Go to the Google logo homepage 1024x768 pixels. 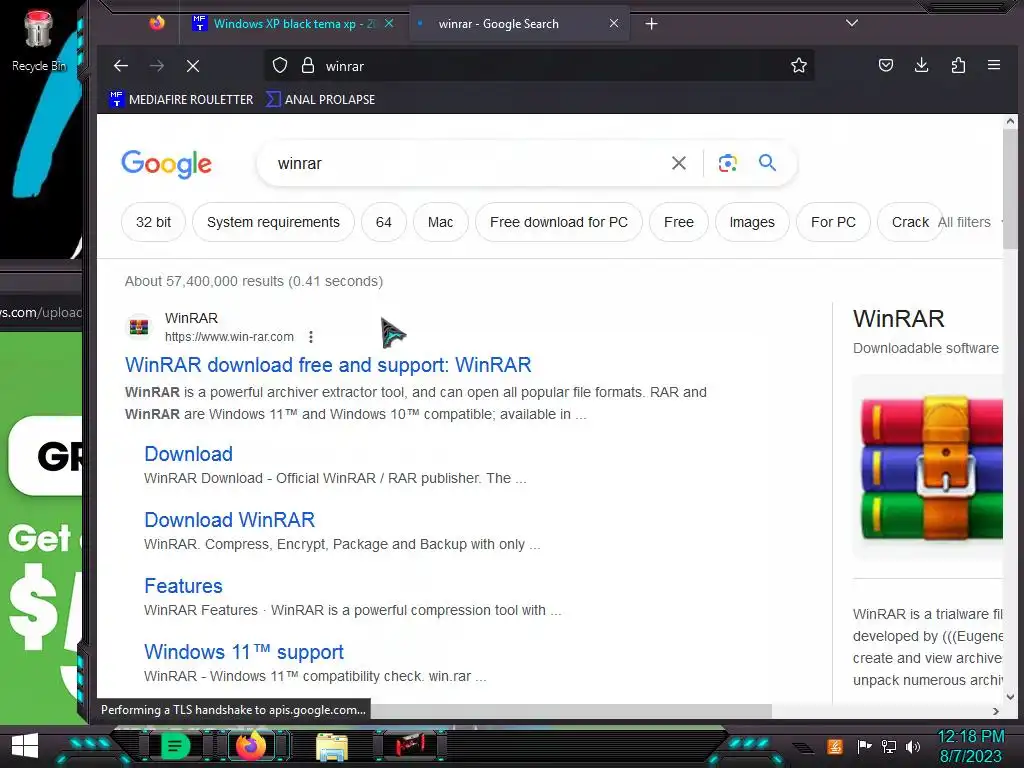click(167, 163)
